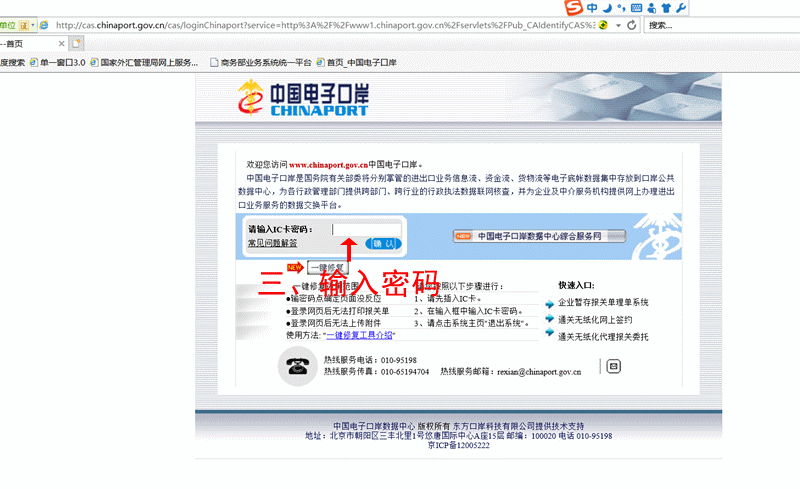Refresh the page with the reload icon
This screenshot has width=800, height=489.
(632, 24)
